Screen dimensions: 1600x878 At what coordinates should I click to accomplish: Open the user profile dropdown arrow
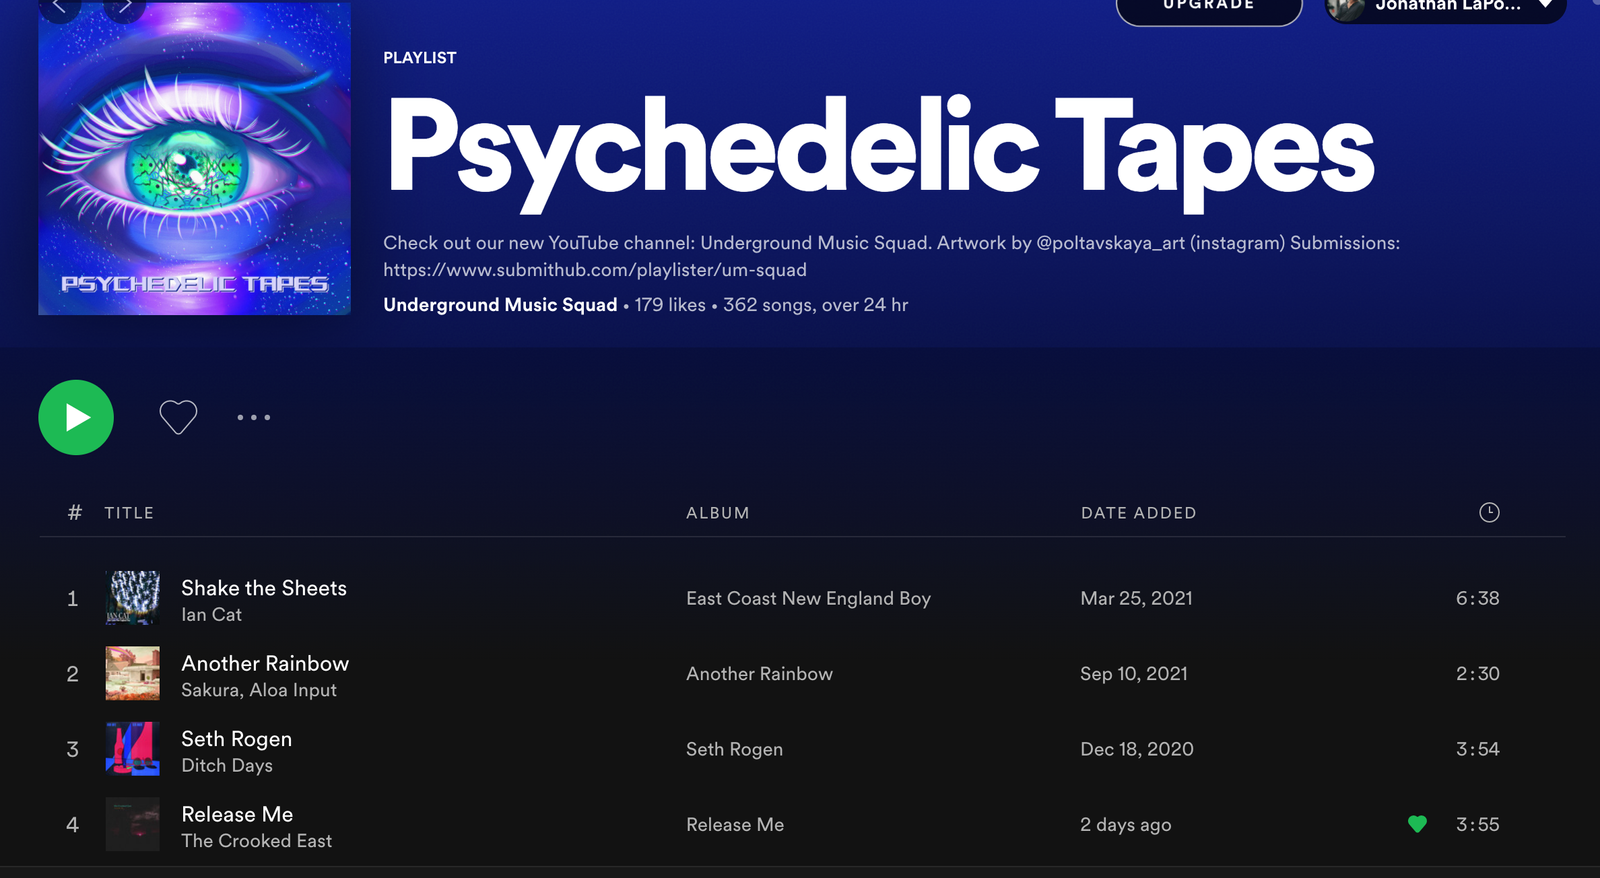tap(1545, 6)
